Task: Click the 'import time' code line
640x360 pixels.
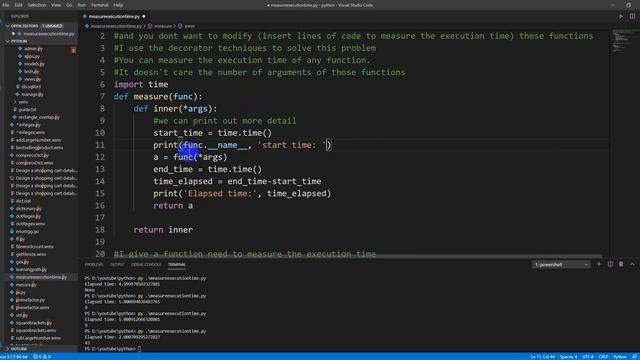Action: tap(141, 84)
